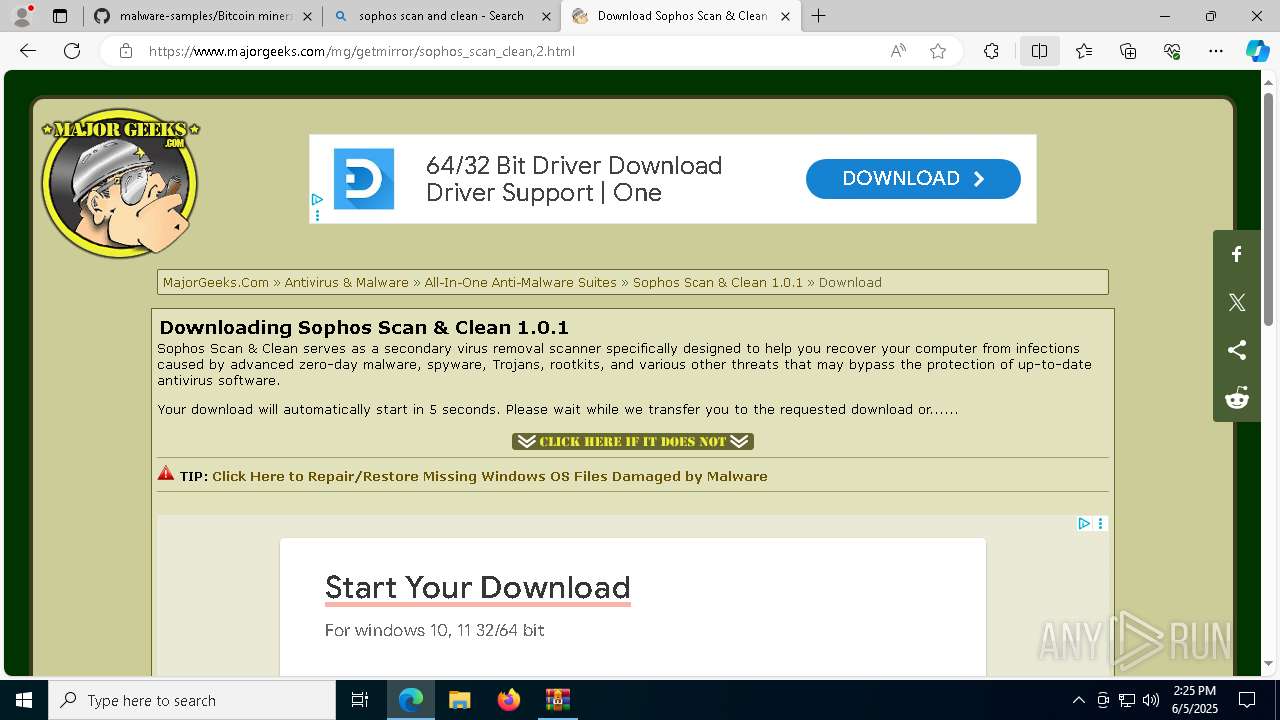Go back to the previous page
The height and width of the screenshot is (720, 1280).
point(28,51)
